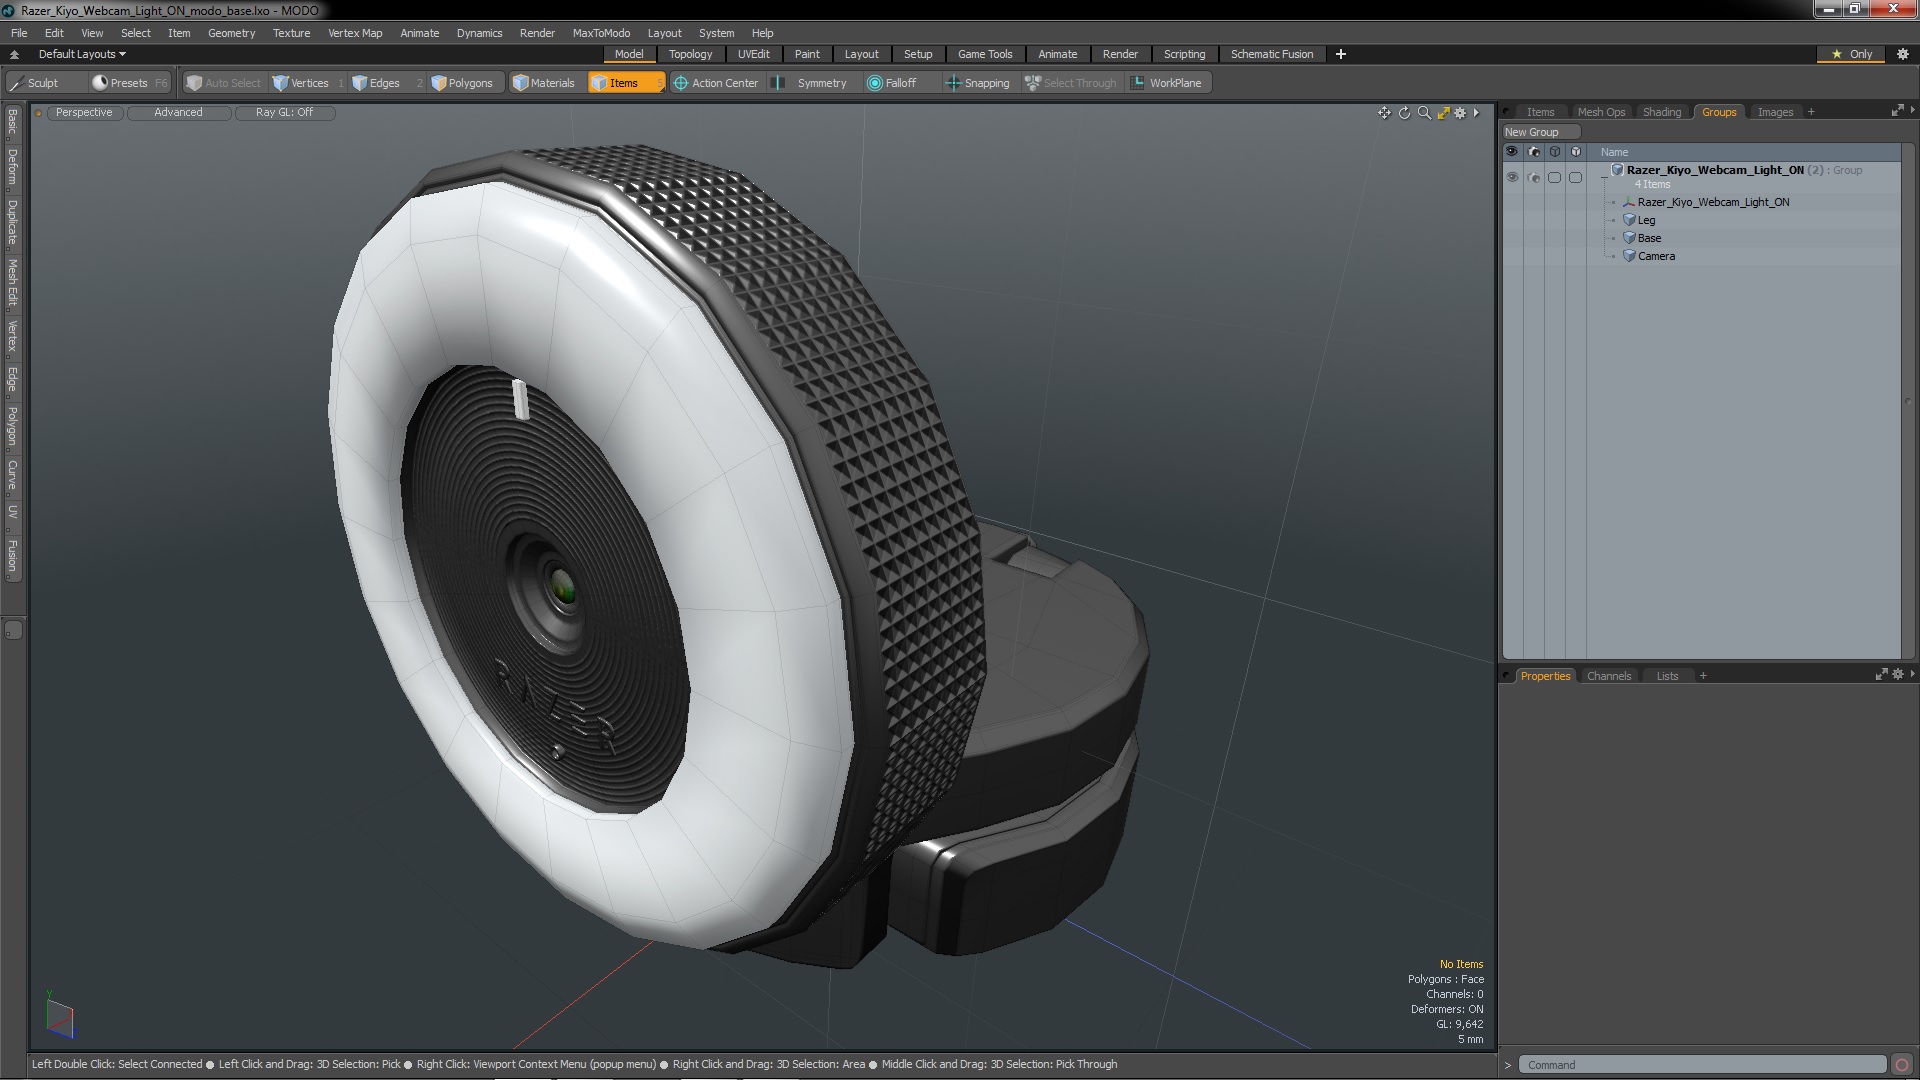Click the New Group button
Screen dimensions: 1920x1080
(1540, 132)
